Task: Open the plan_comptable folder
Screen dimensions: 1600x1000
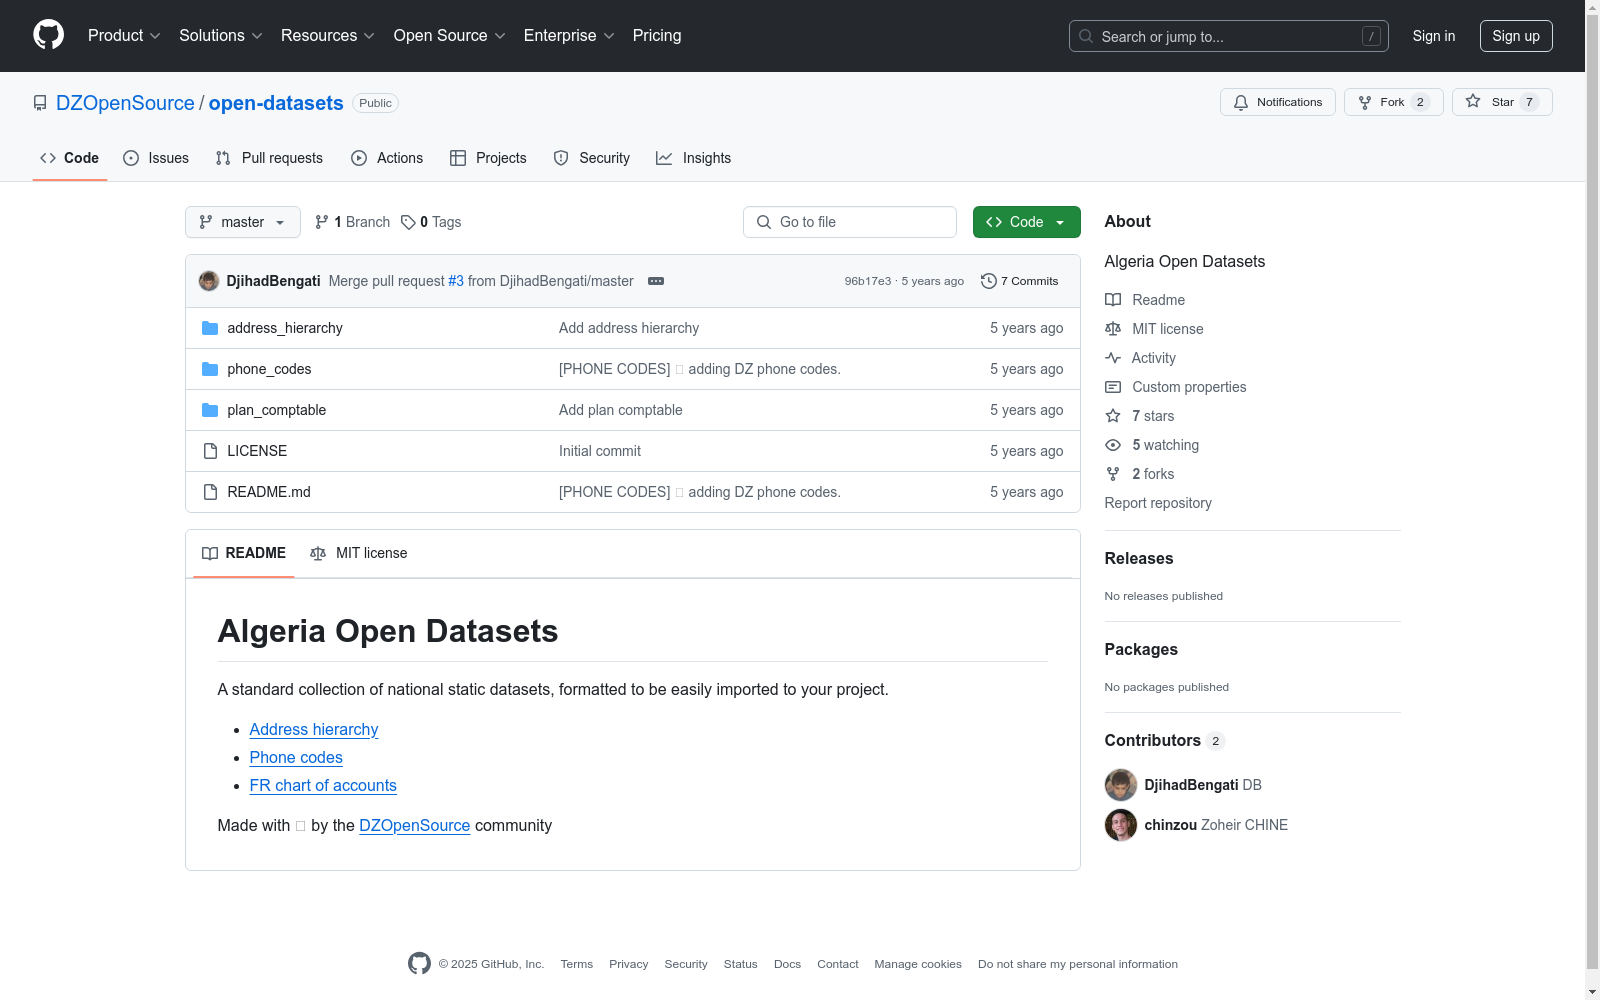Action: coord(277,410)
